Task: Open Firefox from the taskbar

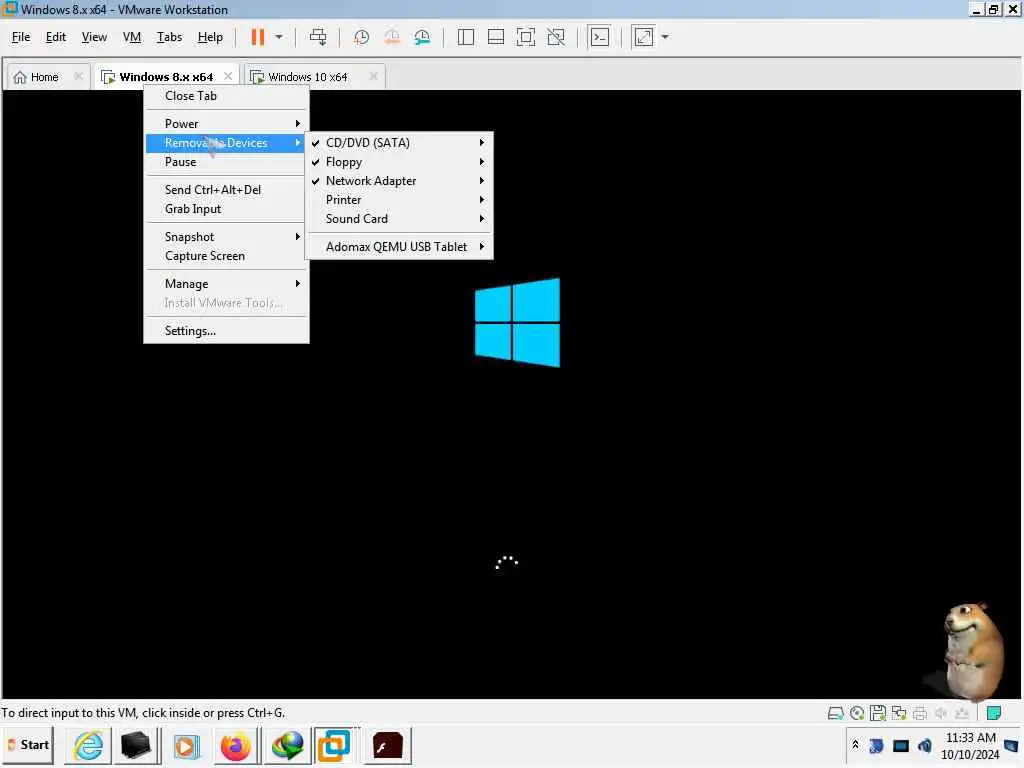Action: click(x=235, y=746)
